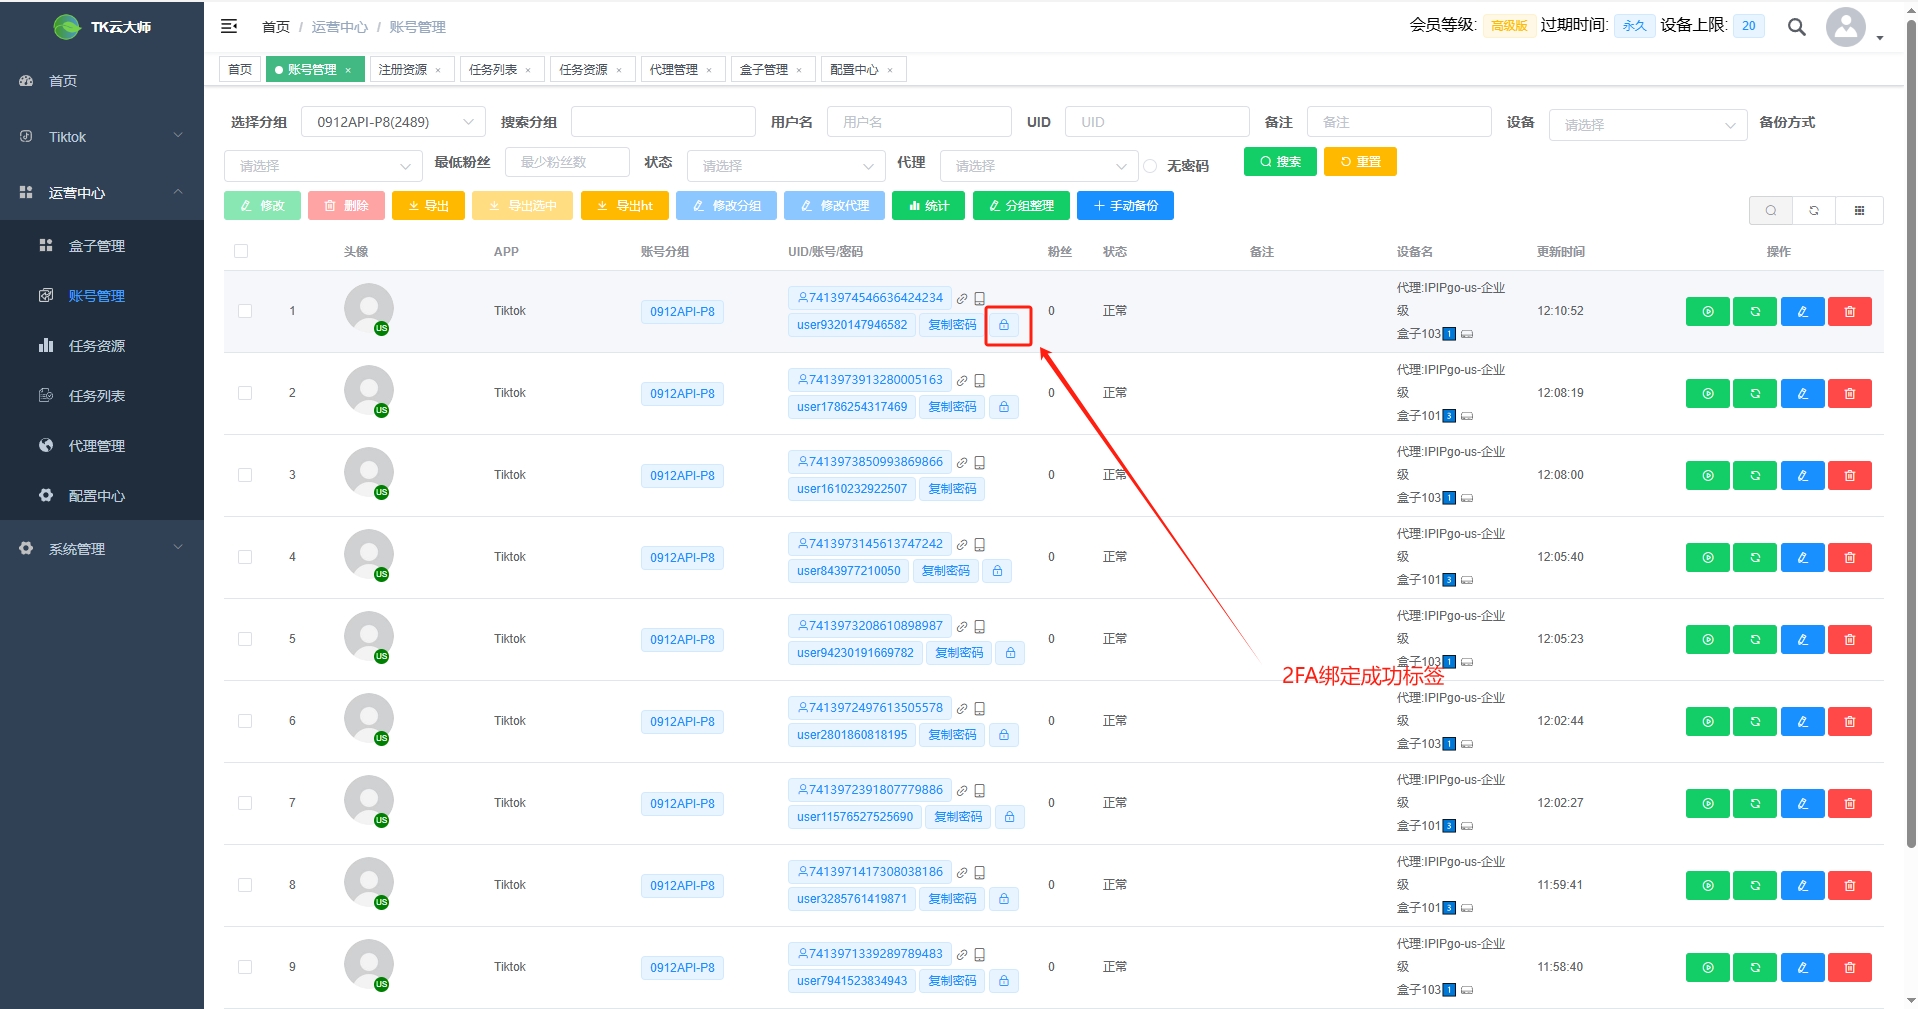Click the red delete button for row 4
The height and width of the screenshot is (1009, 1918).
pos(1850,558)
